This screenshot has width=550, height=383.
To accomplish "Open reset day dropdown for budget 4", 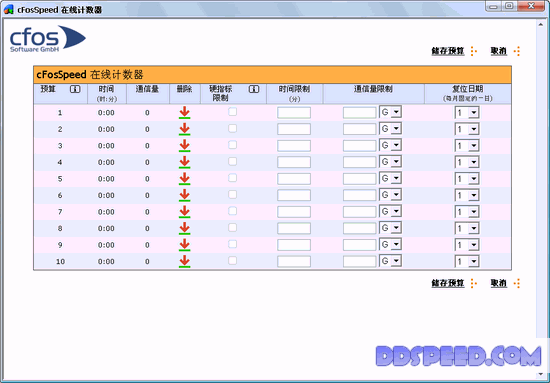I will tap(467, 162).
